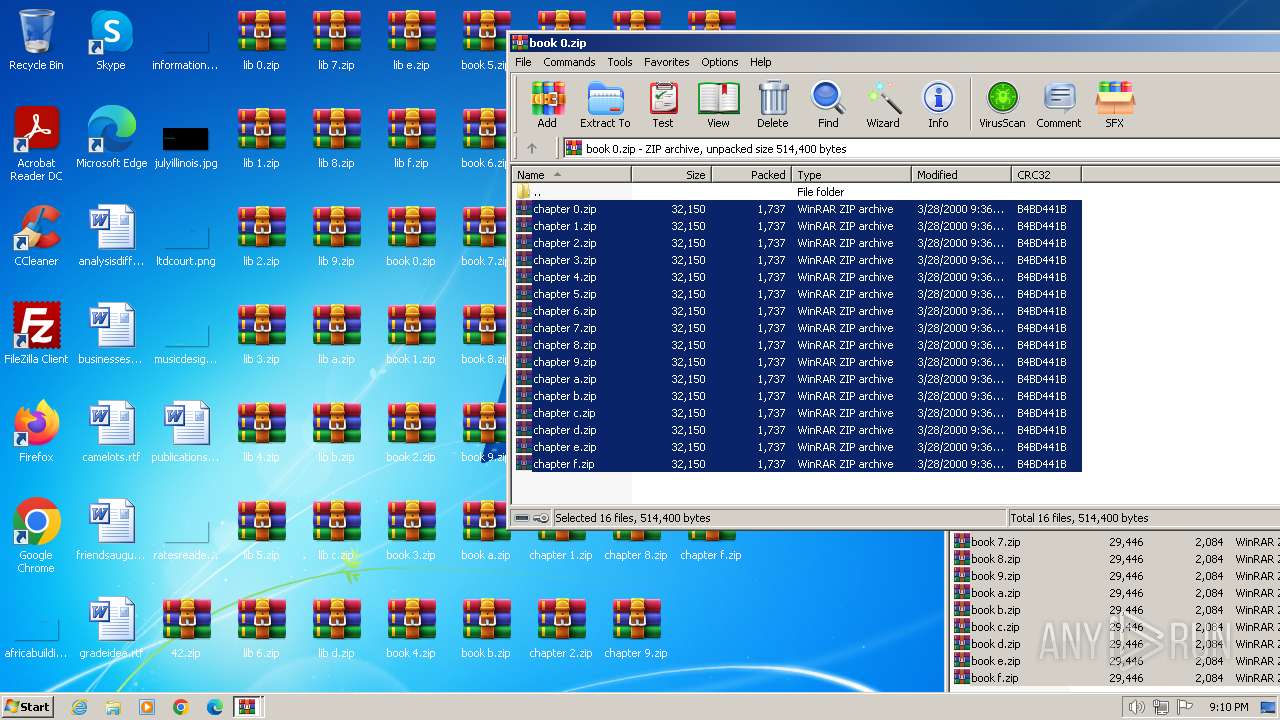Click Chrome icon in taskbar

pos(181,707)
